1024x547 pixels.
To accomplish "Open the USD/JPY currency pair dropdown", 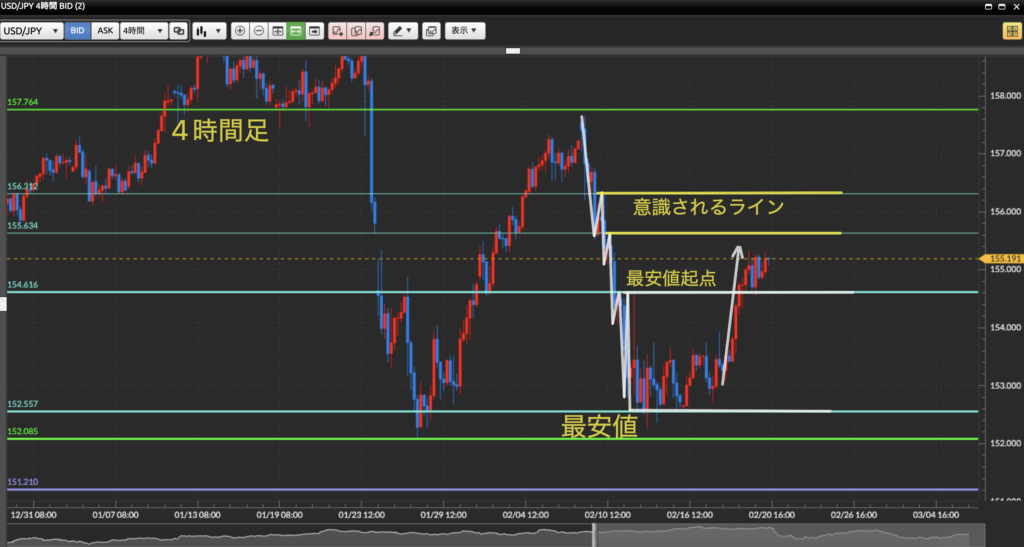I will [x=32, y=31].
